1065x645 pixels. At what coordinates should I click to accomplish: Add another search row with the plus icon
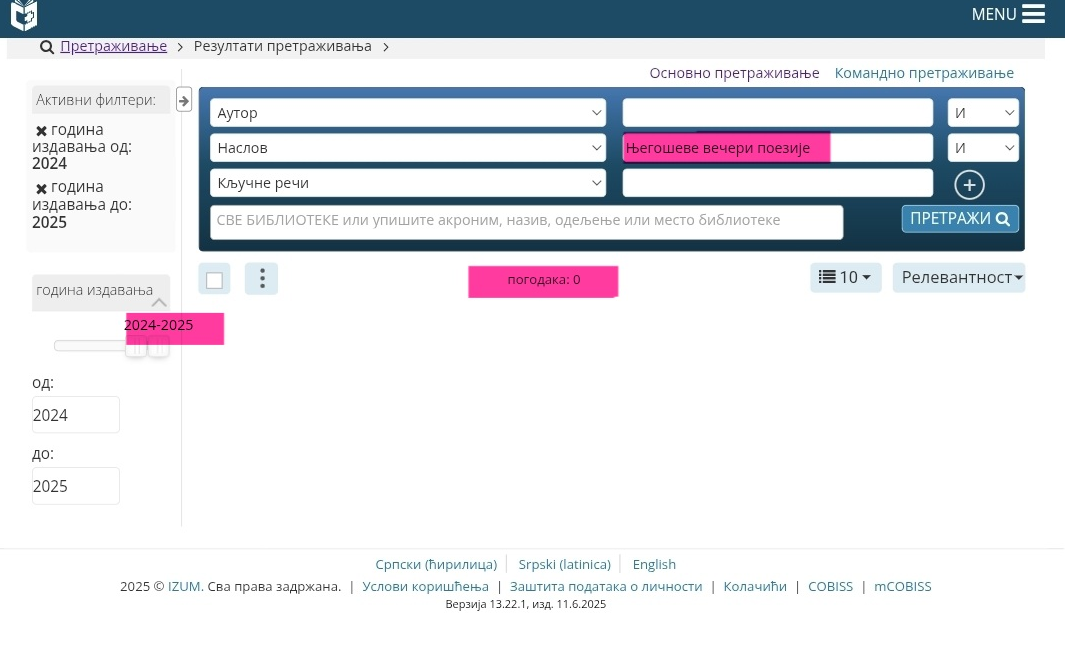pos(969,185)
